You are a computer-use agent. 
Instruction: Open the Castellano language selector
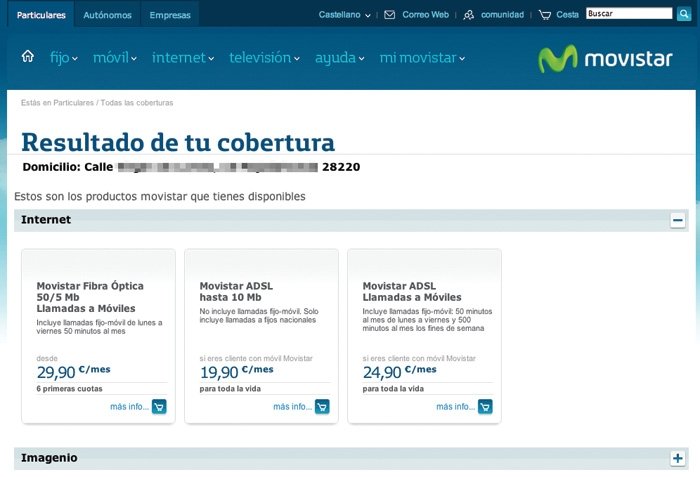[x=344, y=15]
